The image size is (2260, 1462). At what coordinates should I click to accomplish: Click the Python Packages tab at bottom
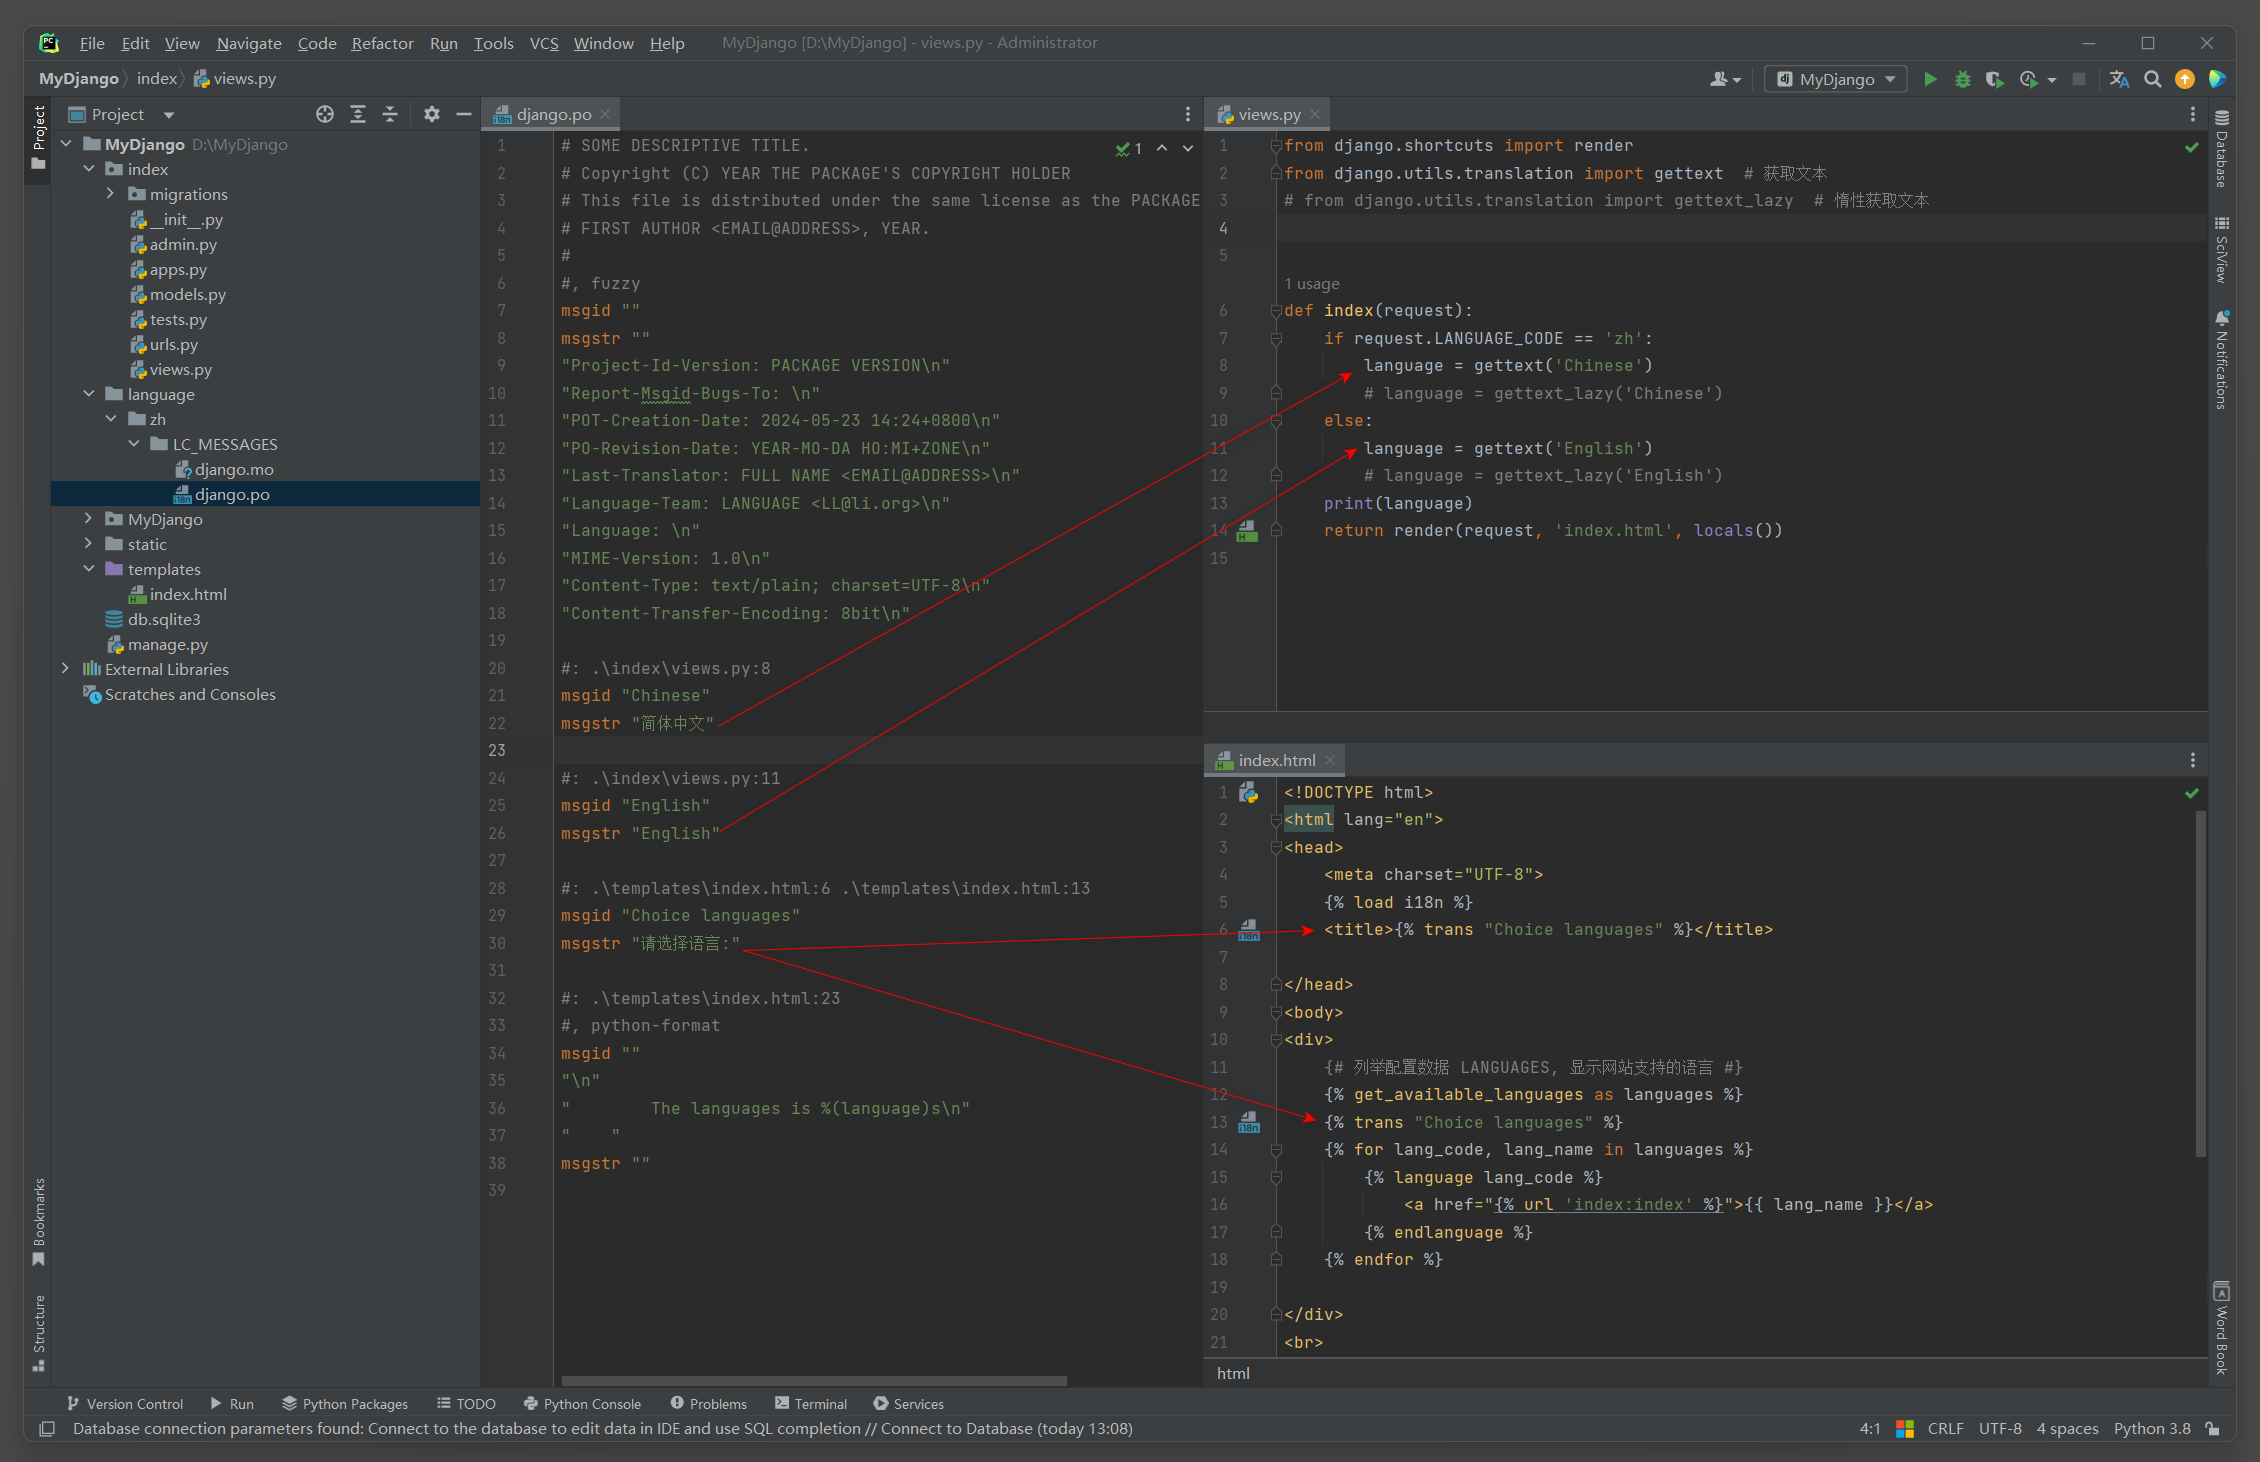[x=329, y=1403]
